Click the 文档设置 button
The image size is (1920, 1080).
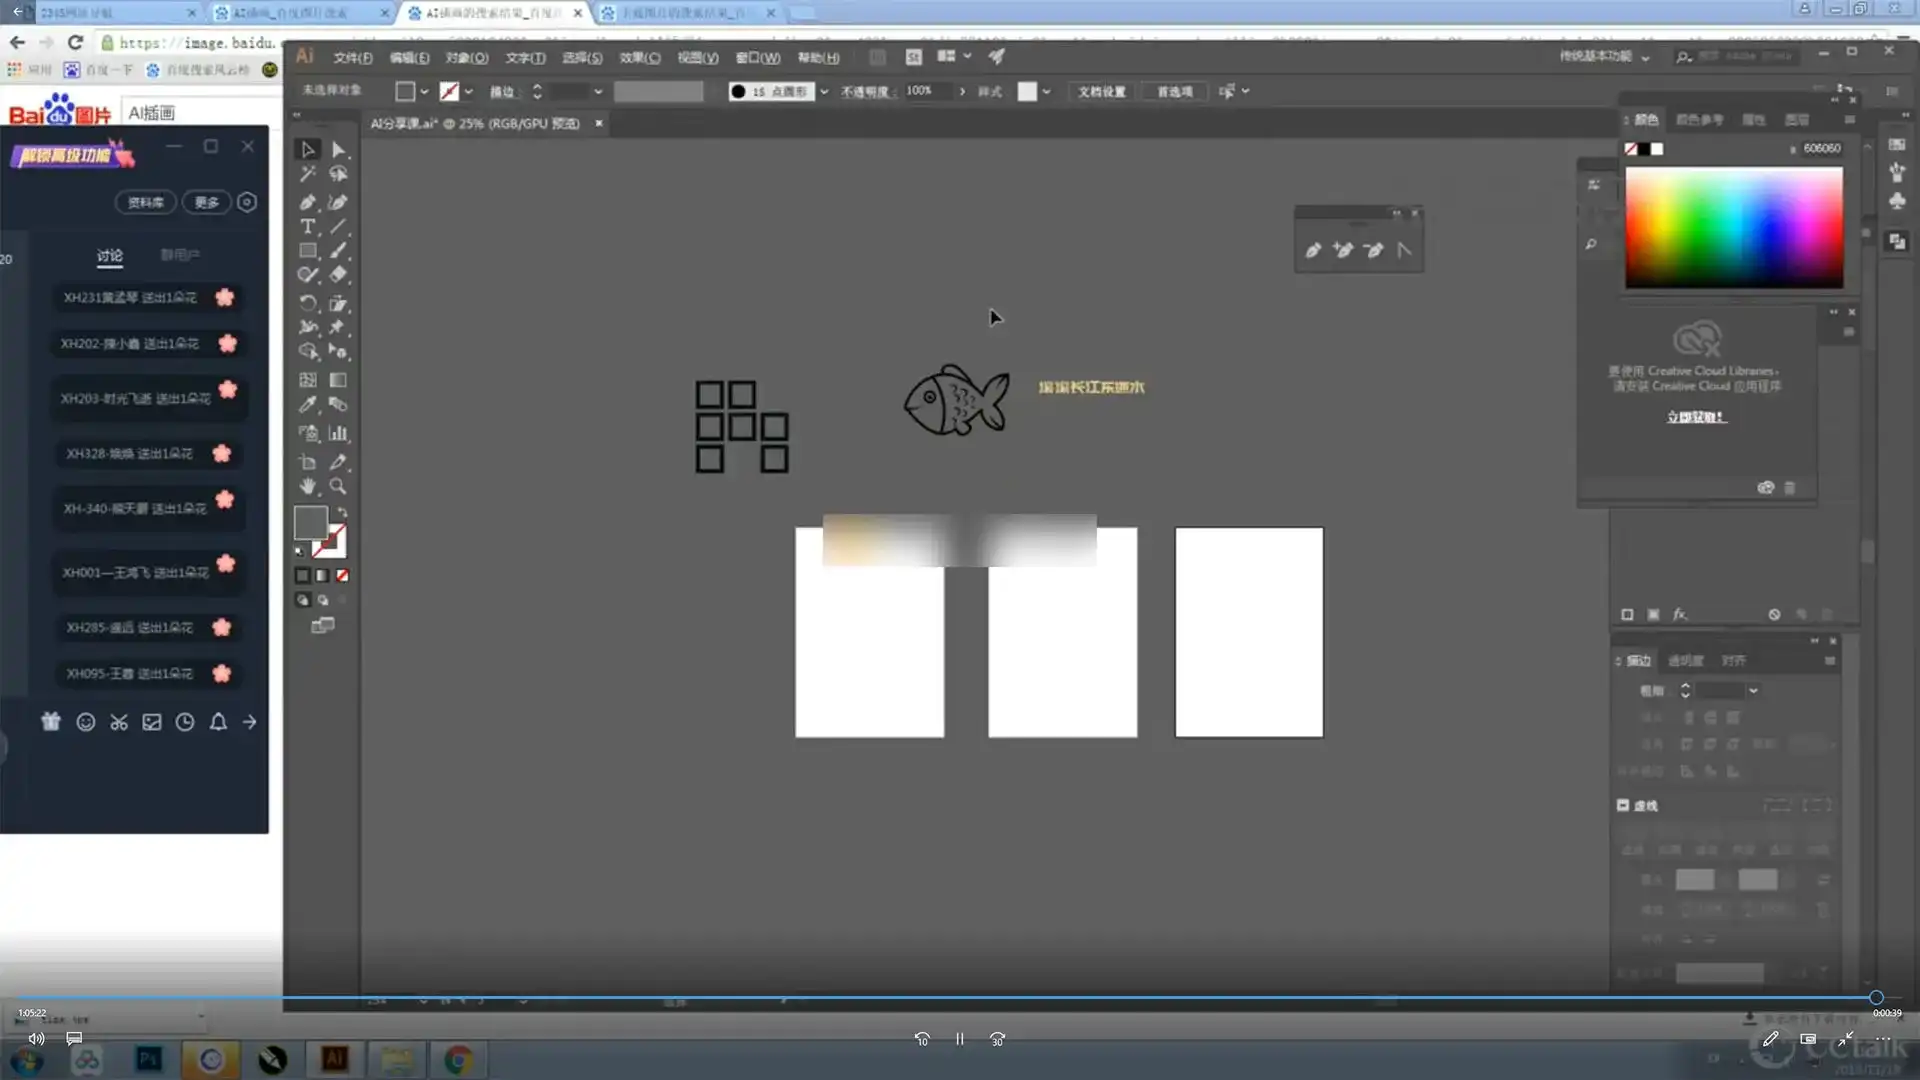tap(1101, 91)
